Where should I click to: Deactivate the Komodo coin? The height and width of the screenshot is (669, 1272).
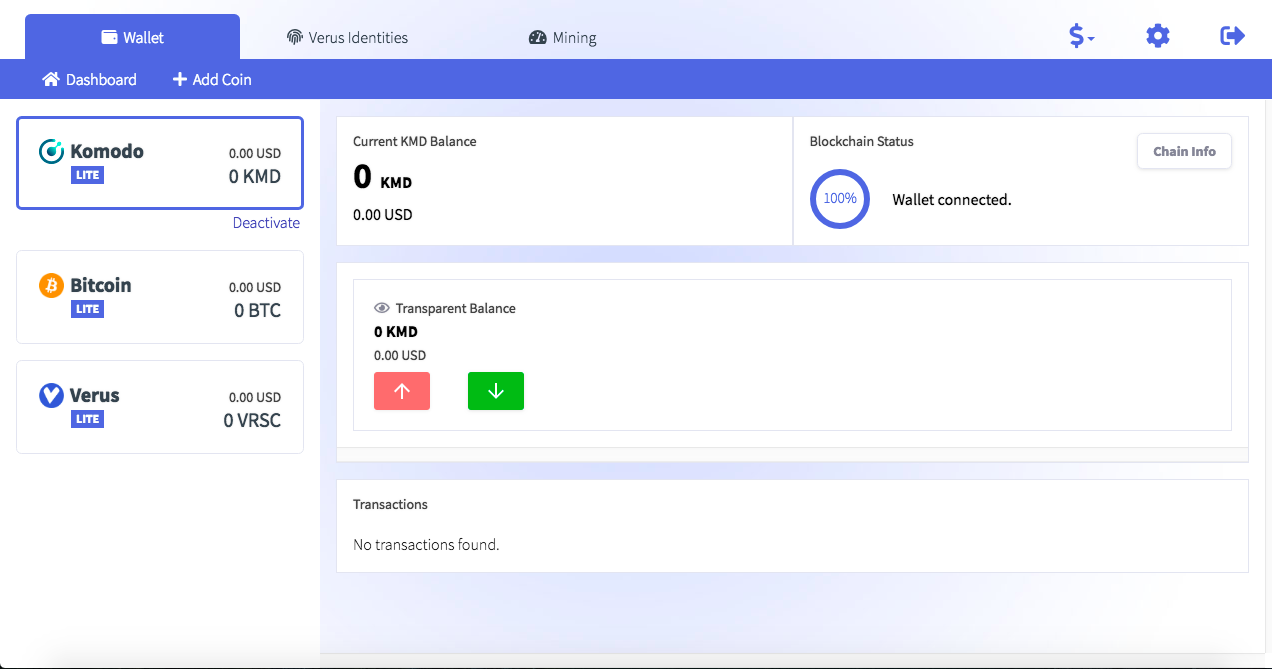click(x=266, y=223)
